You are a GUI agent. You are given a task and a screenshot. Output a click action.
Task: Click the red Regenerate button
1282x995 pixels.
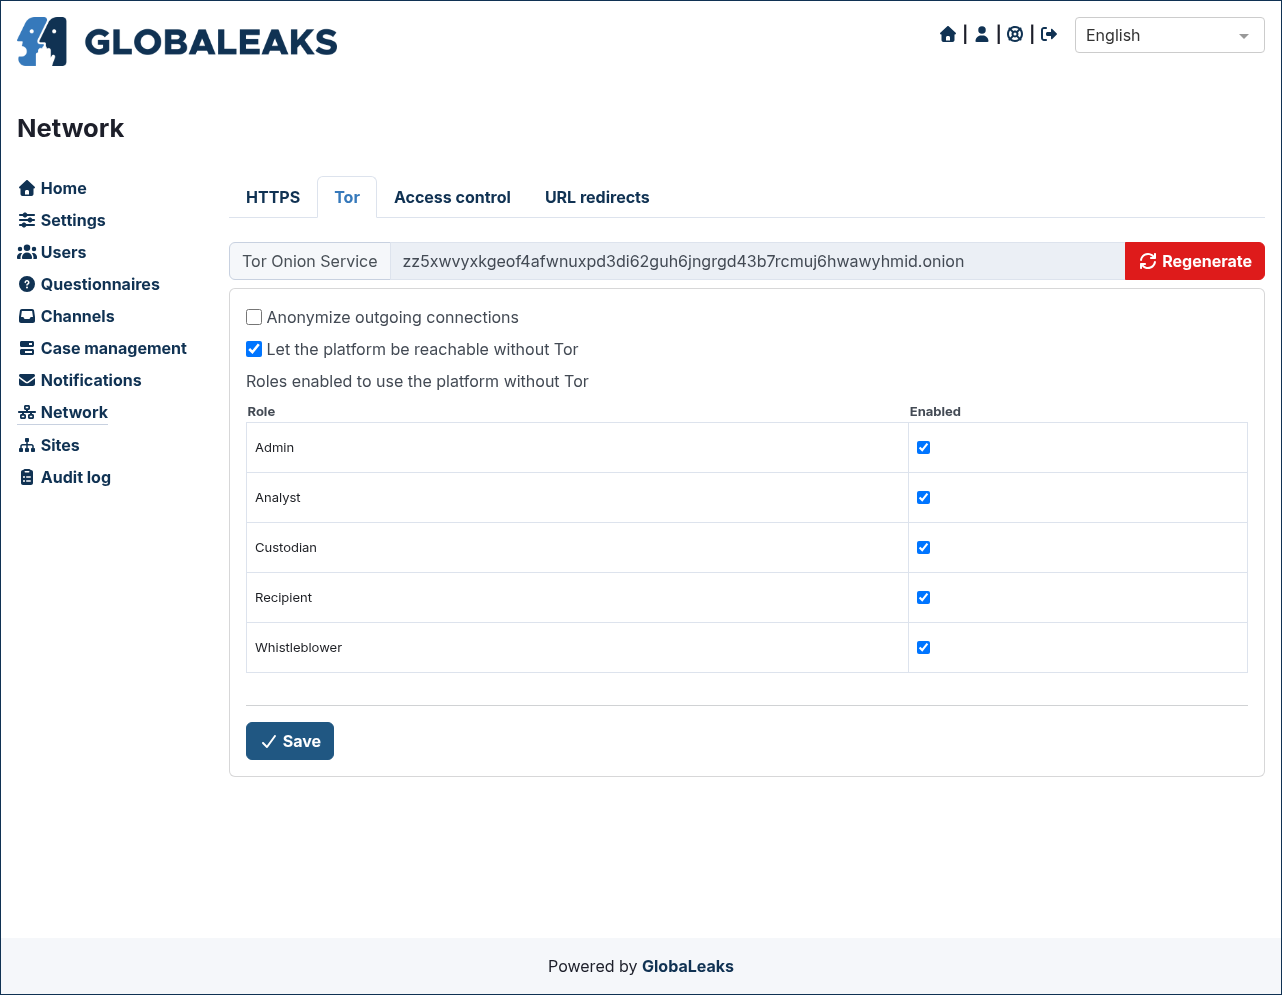pyautogui.click(x=1195, y=261)
